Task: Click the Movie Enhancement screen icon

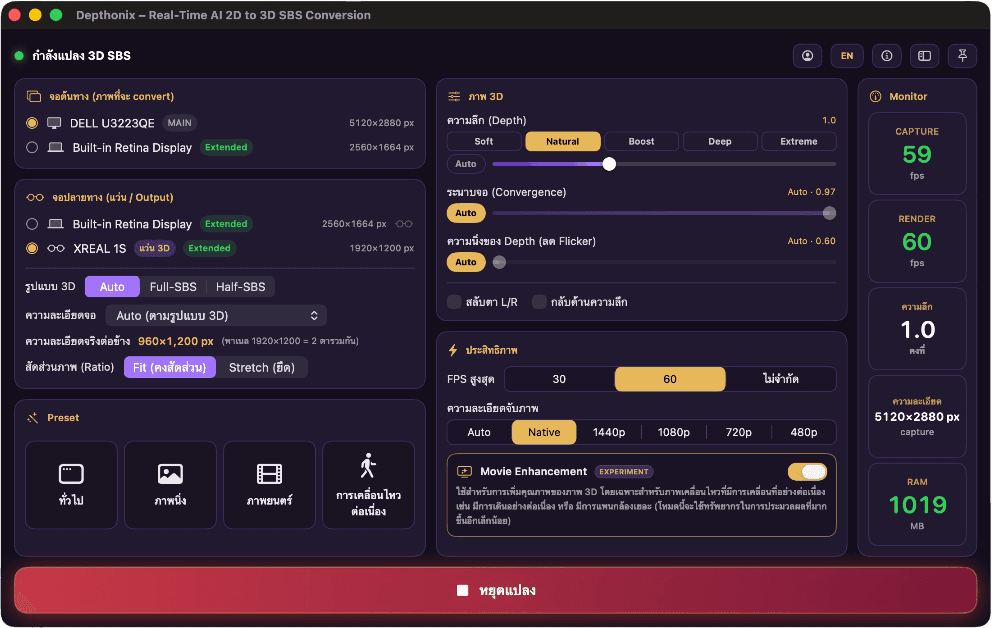Action: pyautogui.click(x=464, y=472)
